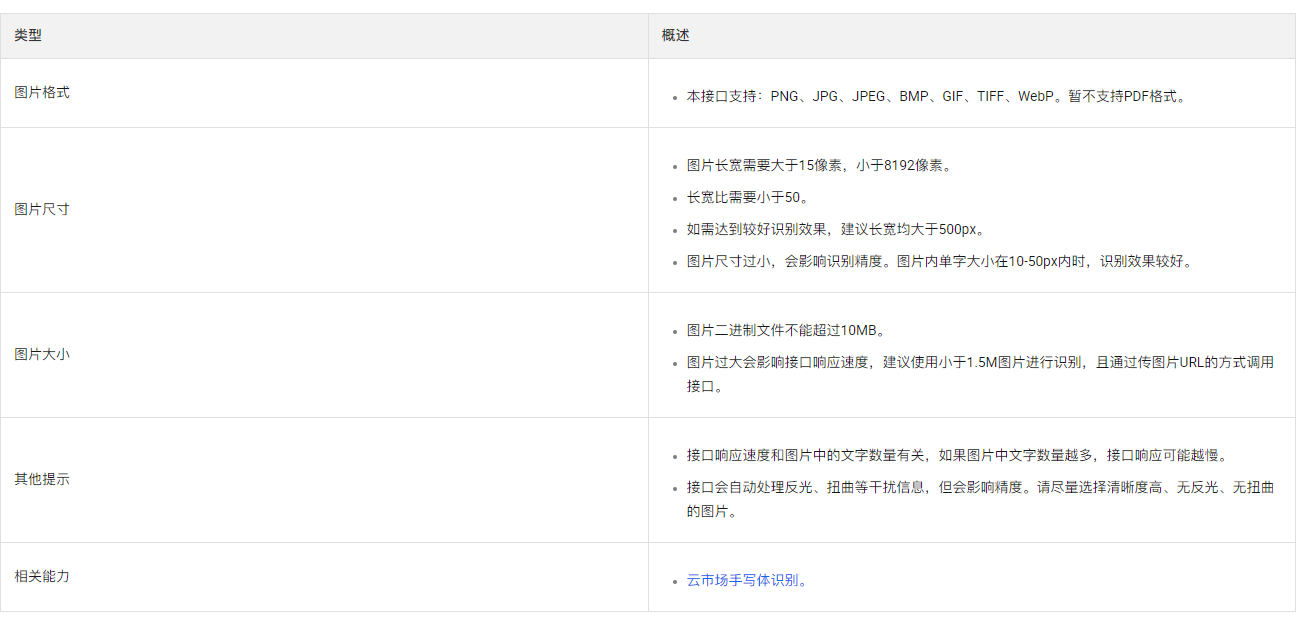Click the bullet recommending images under 1.5M
Viewport: 1303px width, 624px height.
[980, 362]
